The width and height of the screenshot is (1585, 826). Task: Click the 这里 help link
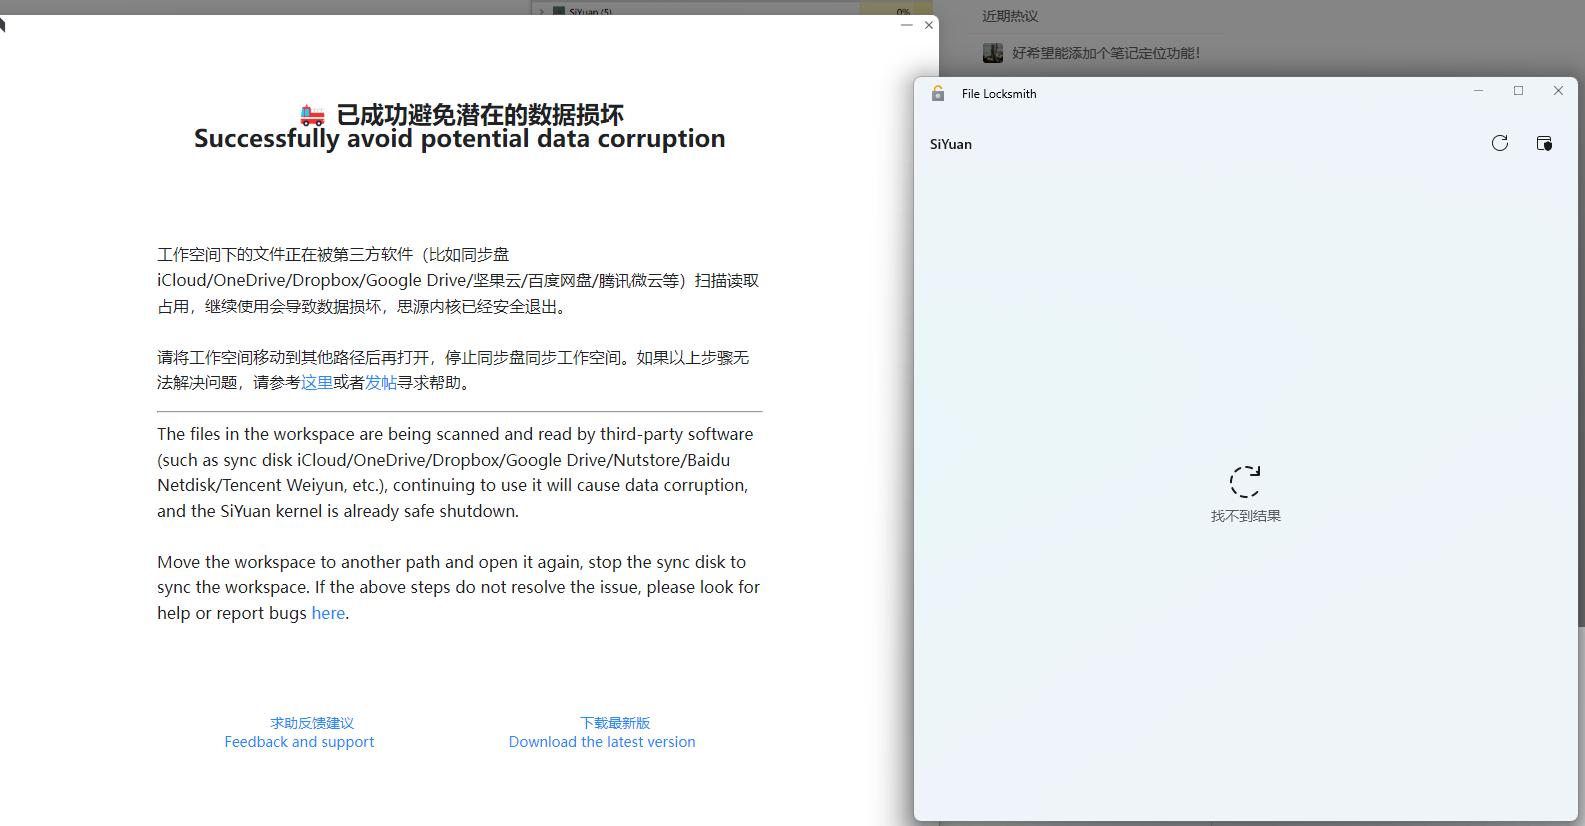click(x=317, y=382)
